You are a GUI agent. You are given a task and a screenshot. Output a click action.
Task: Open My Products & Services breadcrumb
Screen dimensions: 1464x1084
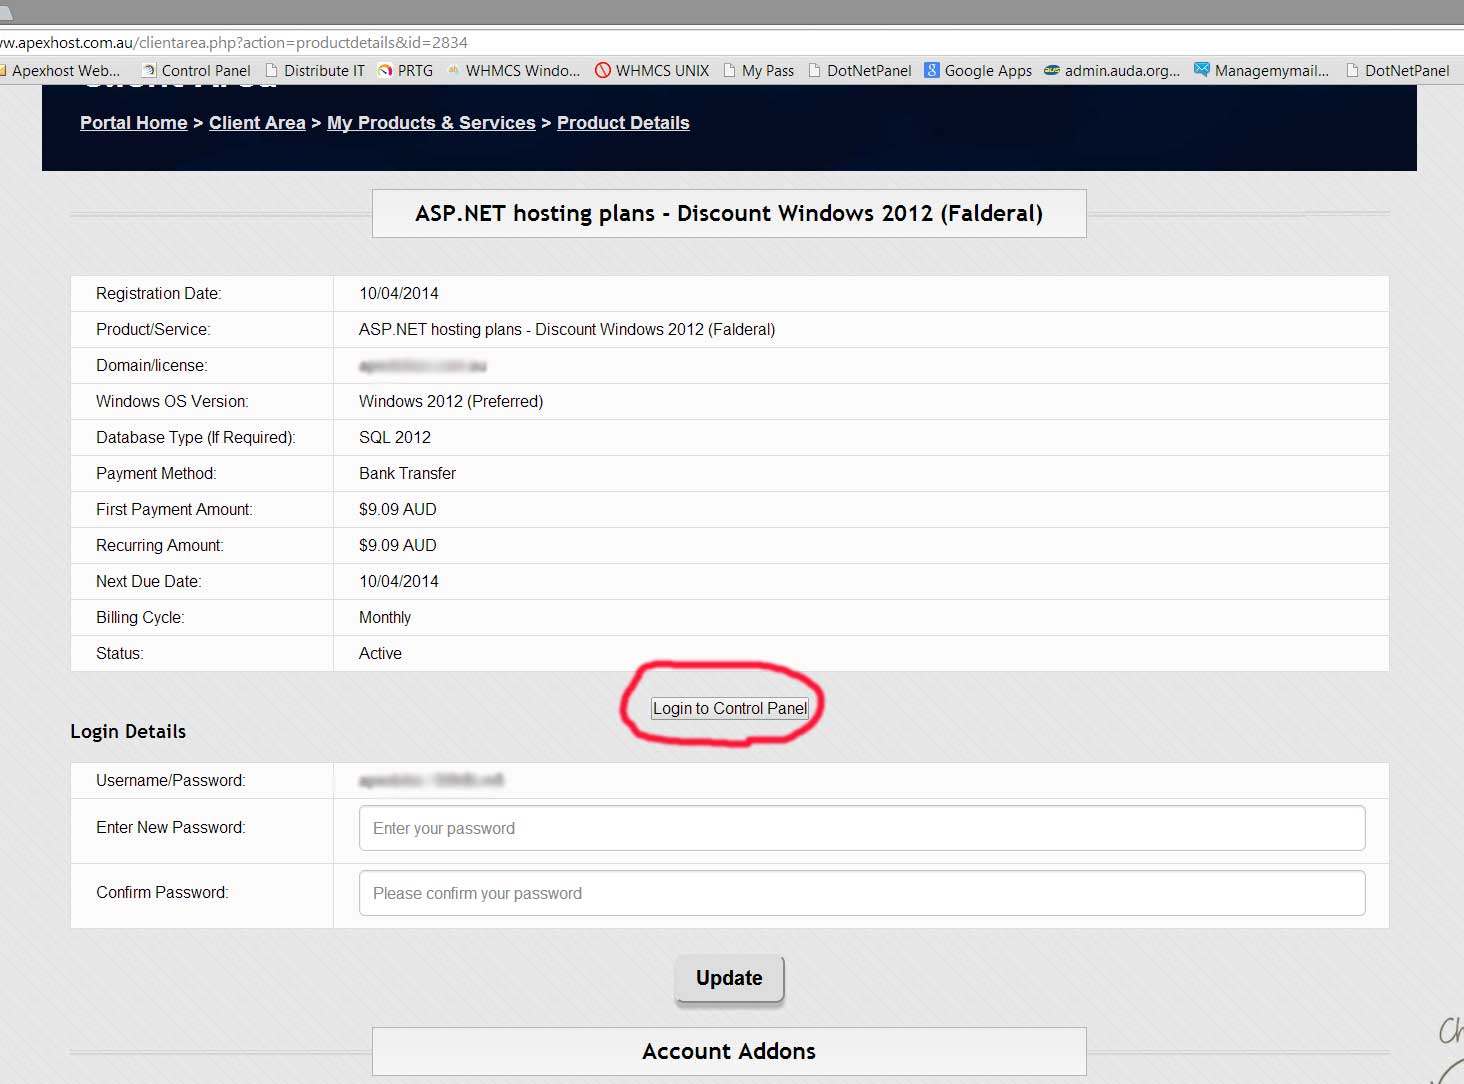point(431,123)
